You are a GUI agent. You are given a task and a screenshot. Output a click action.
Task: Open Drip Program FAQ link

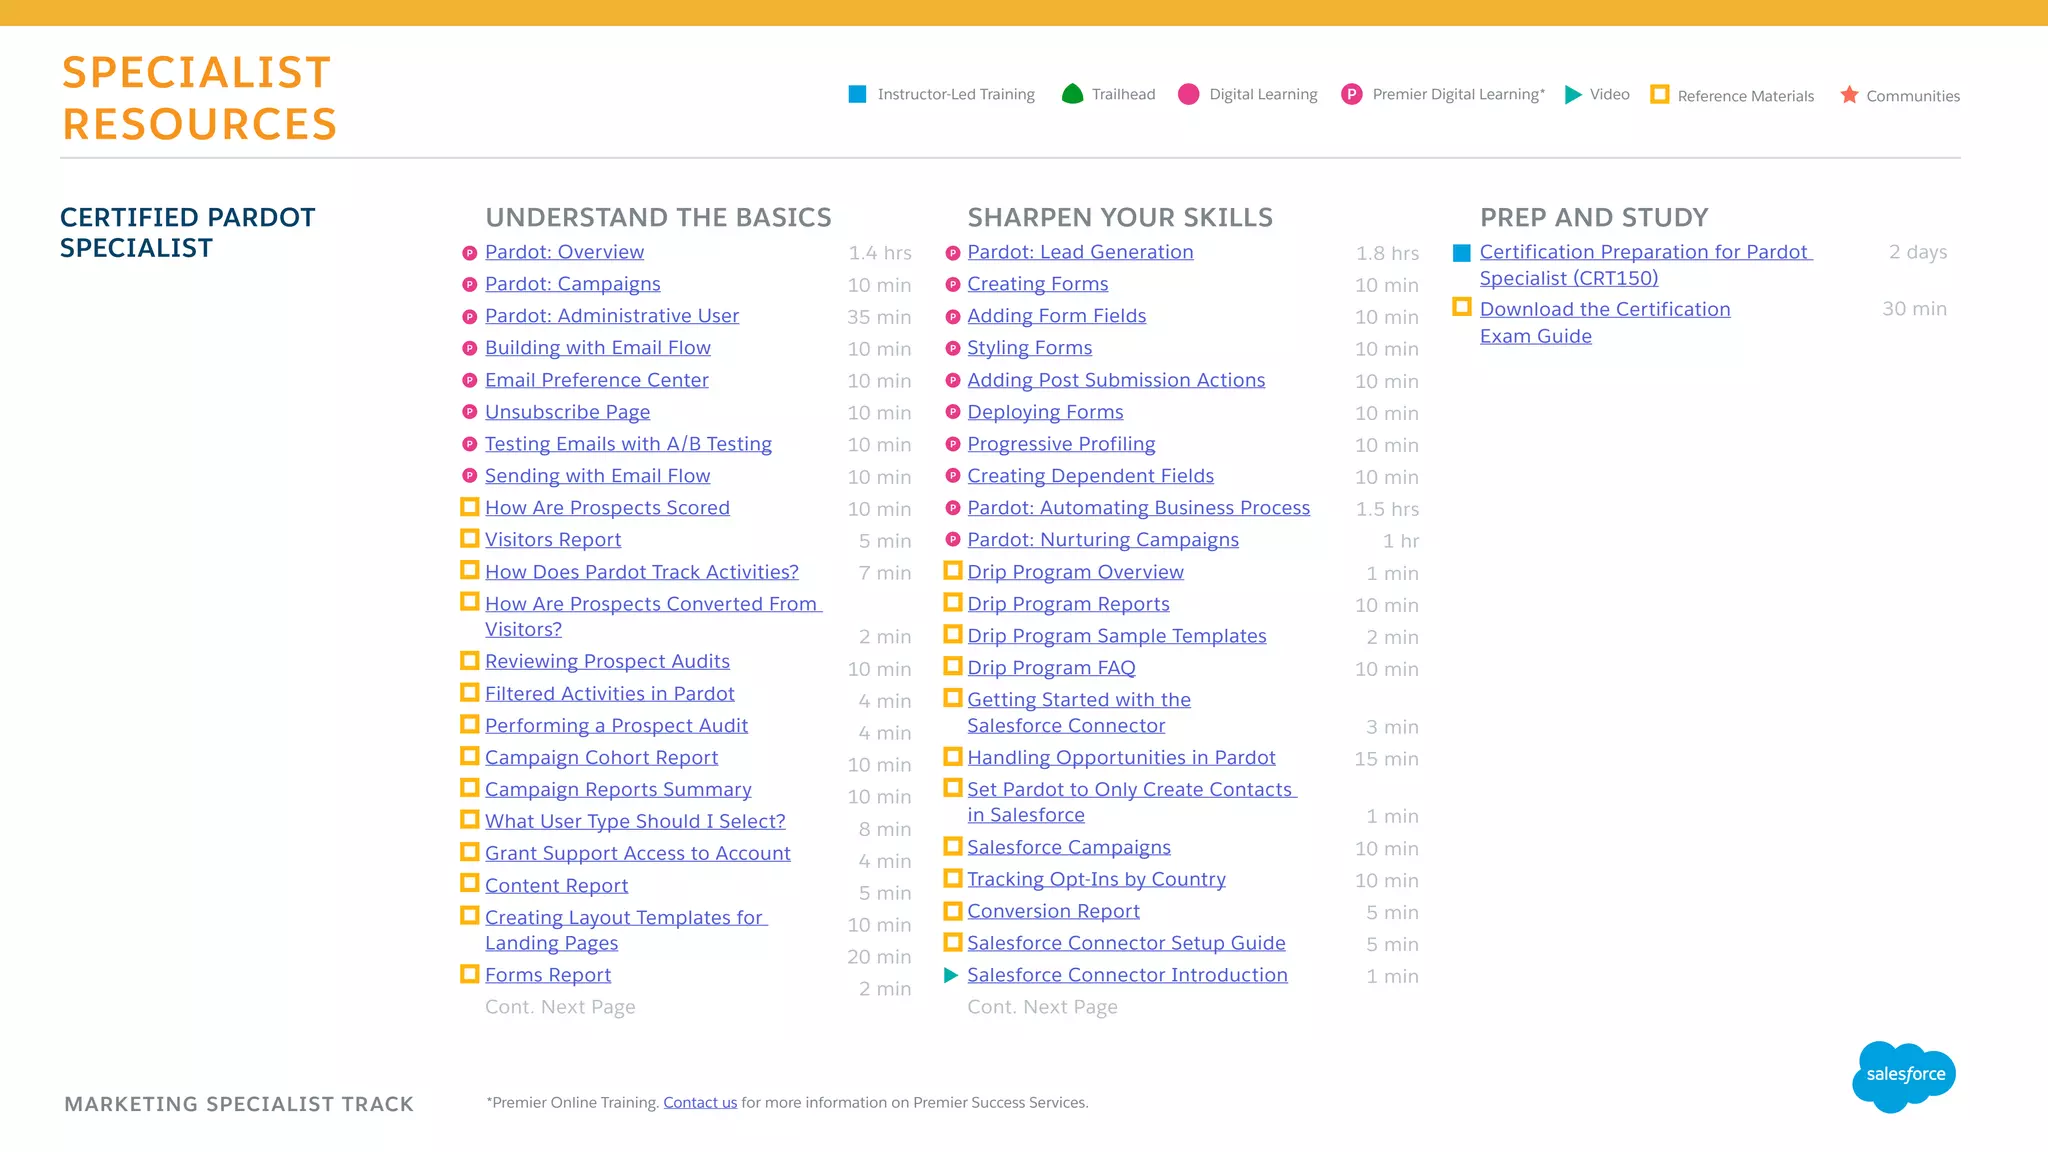pyautogui.click(x=1052, y=668)
